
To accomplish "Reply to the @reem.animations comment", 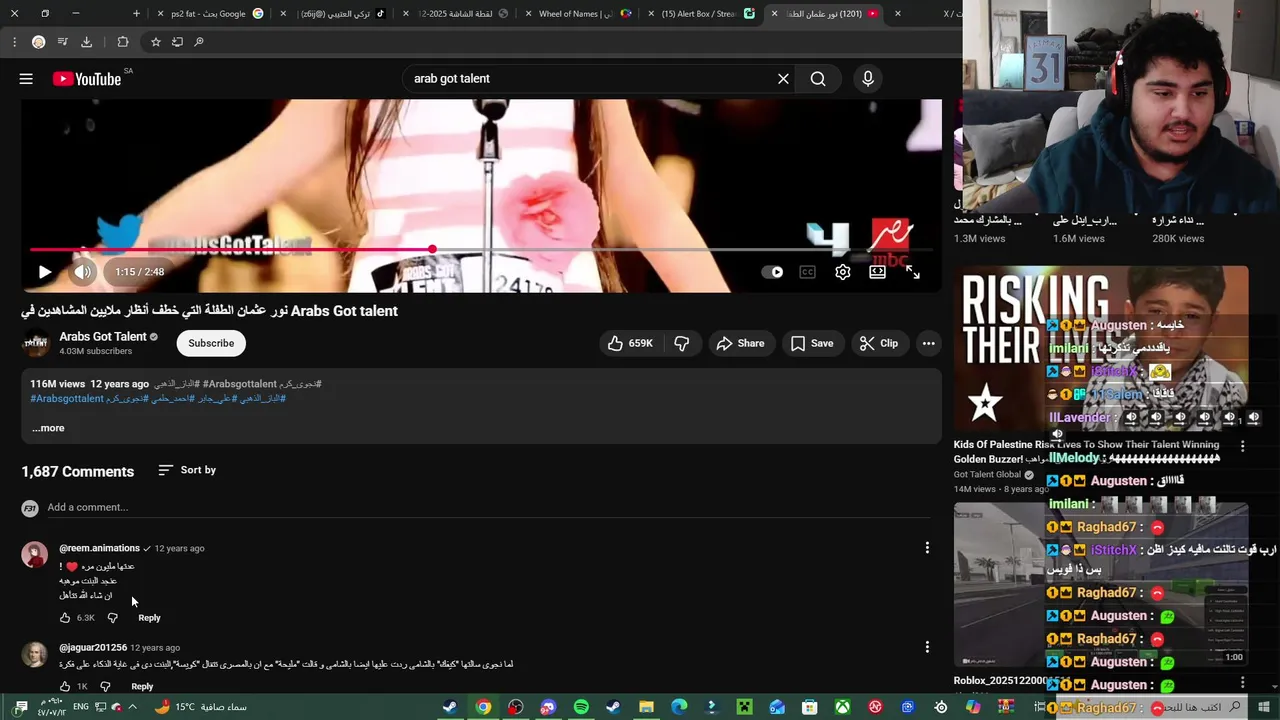I will pyautogui.click(x=149, y=618).
